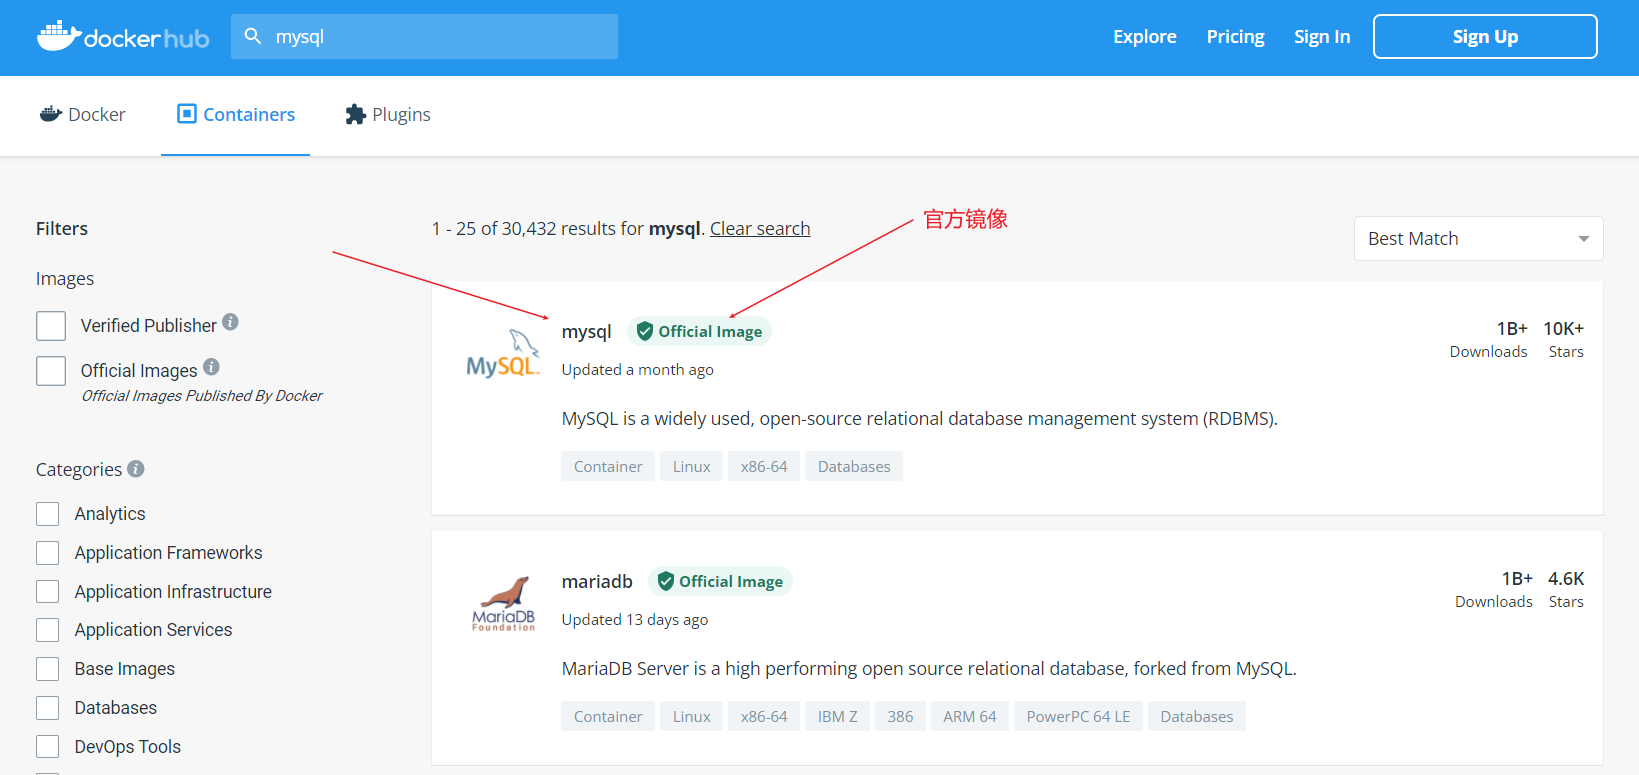Click the x86-64 tag on mariadb card
This screenshot has height=775, width=1639.
(764, 716)
